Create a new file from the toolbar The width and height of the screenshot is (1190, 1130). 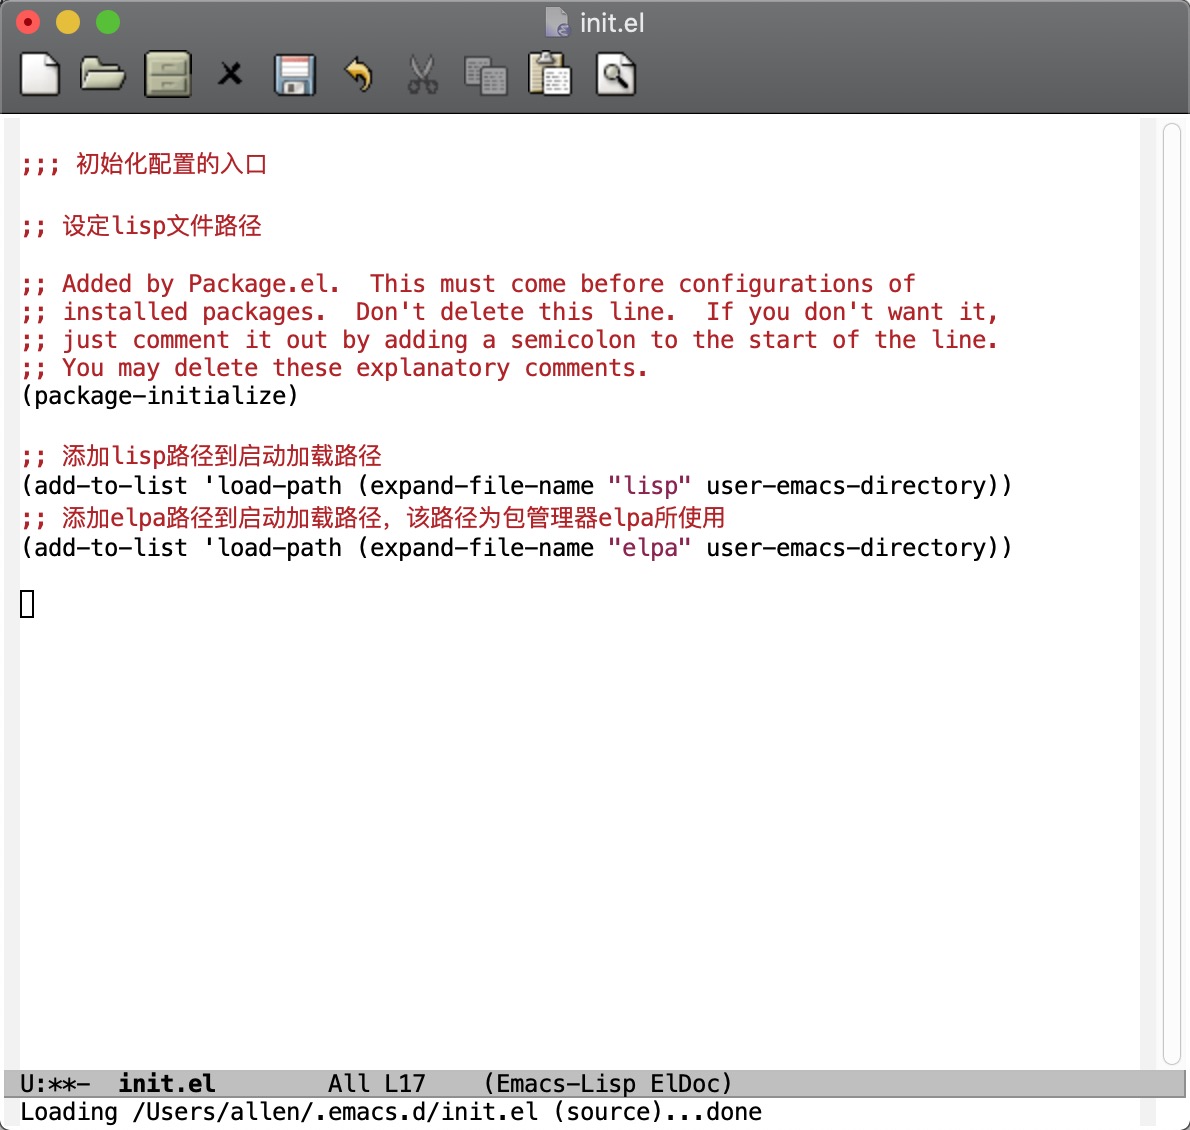[x=39, y=74]
